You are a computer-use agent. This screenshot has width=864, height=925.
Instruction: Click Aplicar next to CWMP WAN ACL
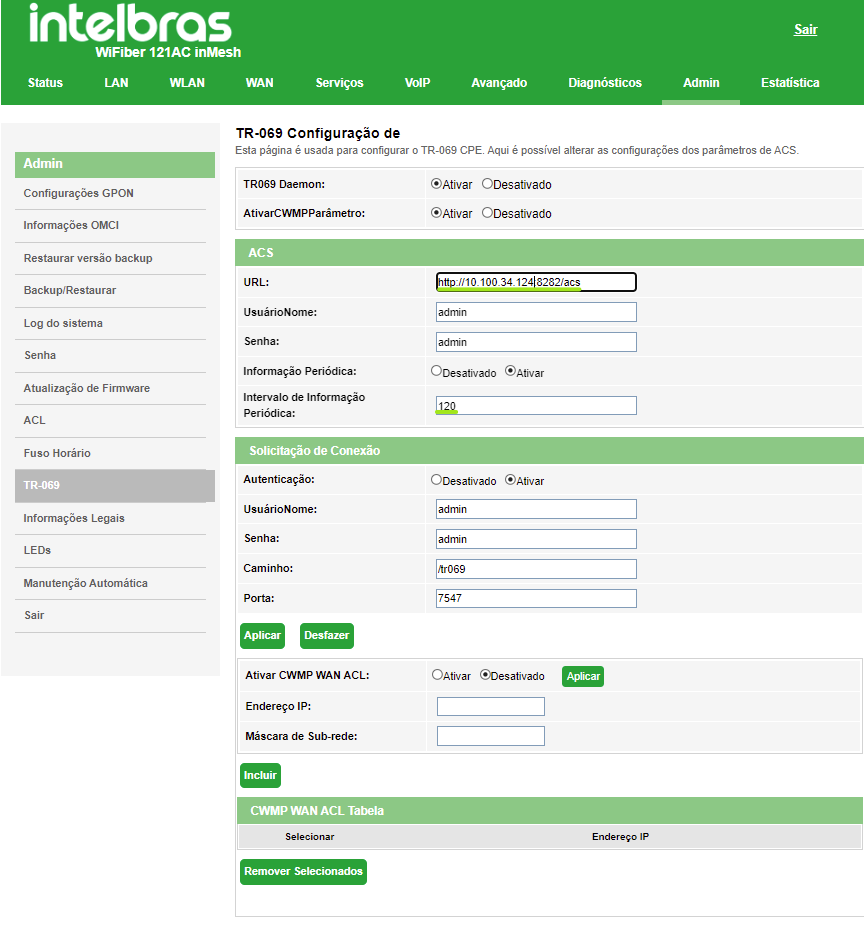[x=583, y=677]
